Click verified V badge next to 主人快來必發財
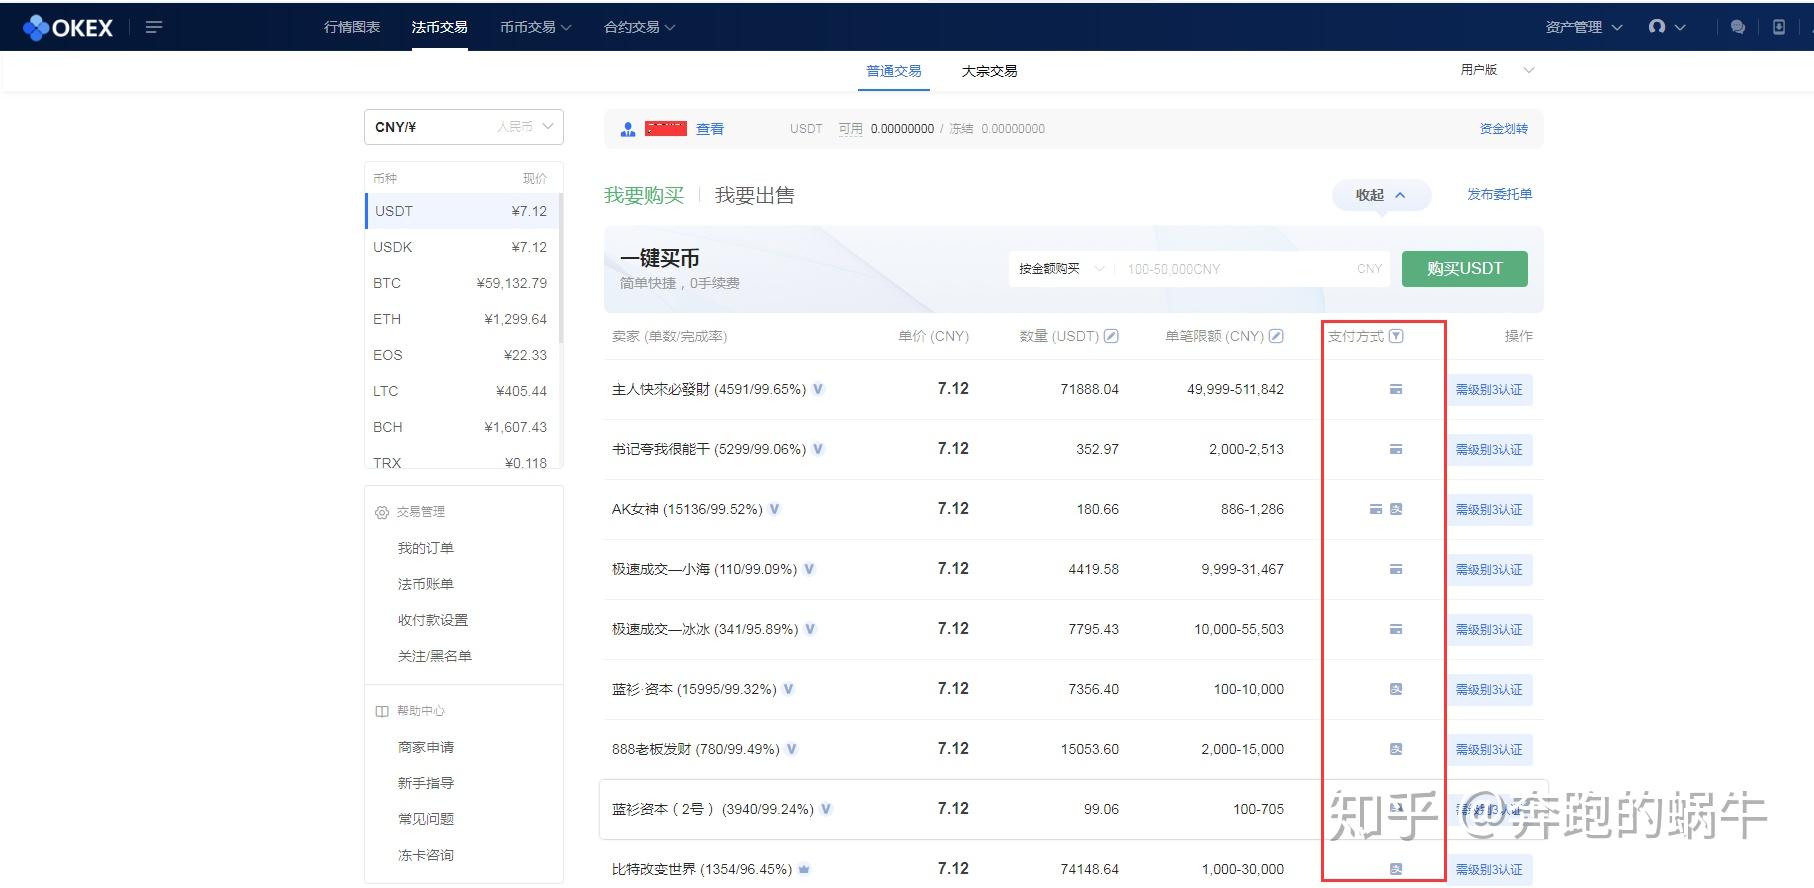 click(x=818, y=389)
